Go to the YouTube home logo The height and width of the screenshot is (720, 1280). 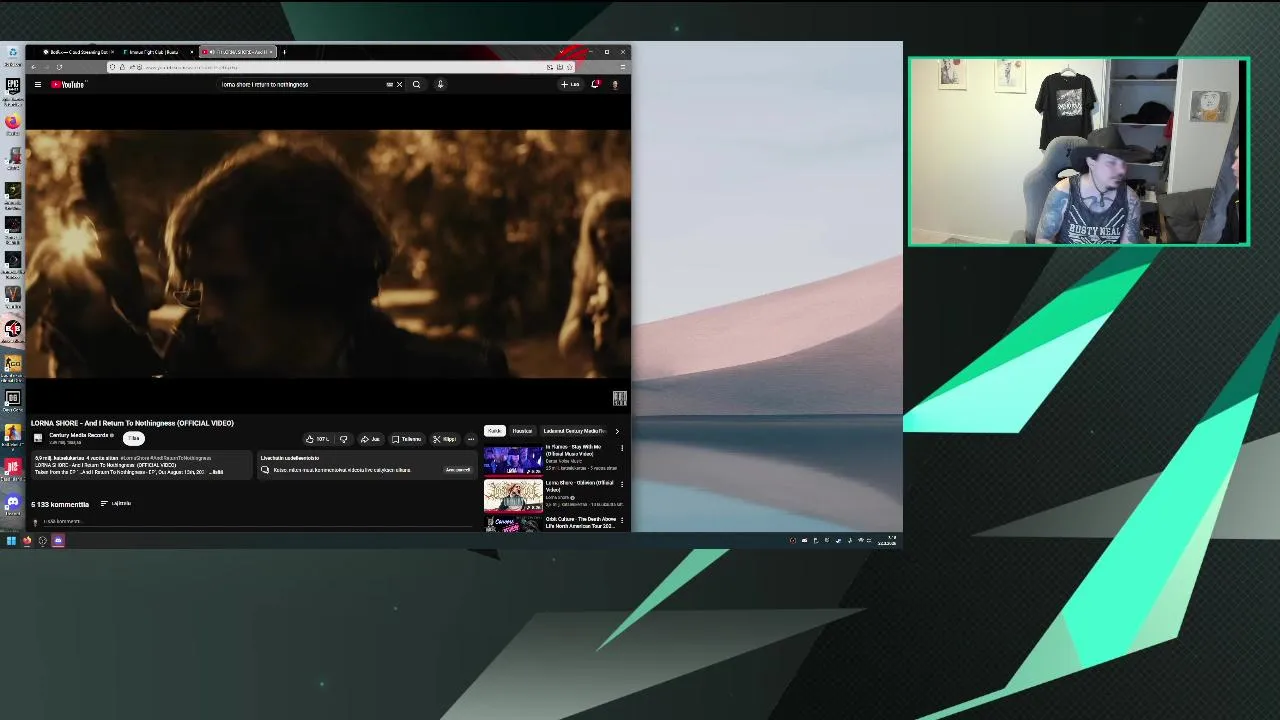(x=69, y=84)
